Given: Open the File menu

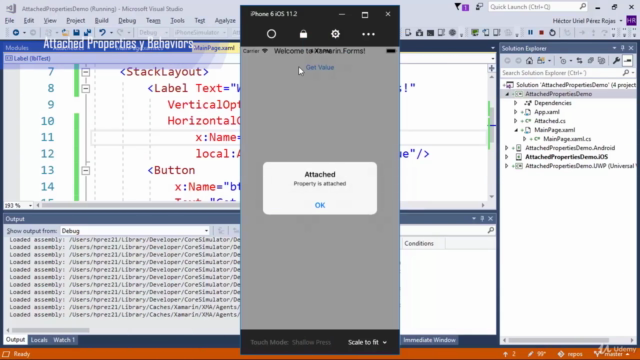Looking at the screenshot, I should tap(9, 20).
